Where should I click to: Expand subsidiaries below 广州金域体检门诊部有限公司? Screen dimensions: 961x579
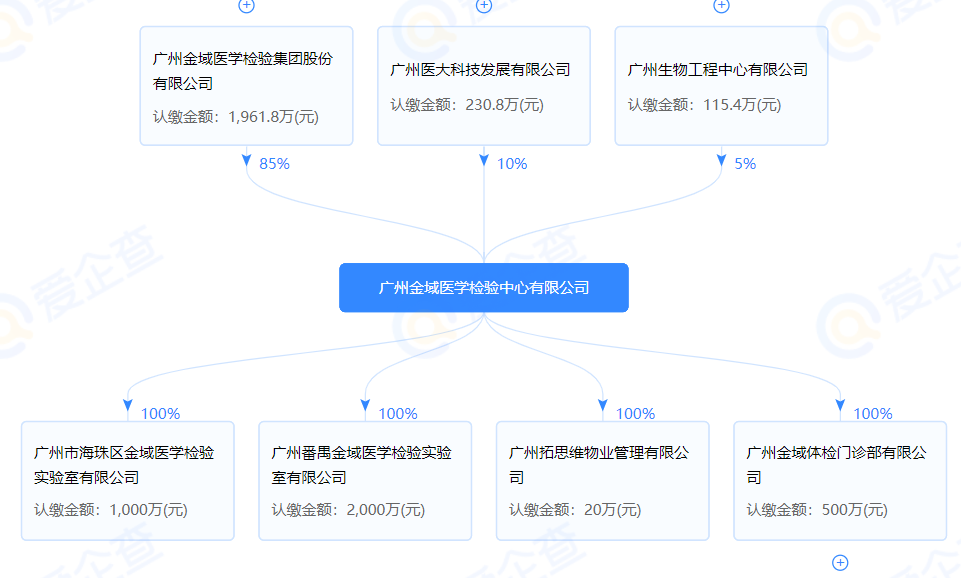tap(840, 562)
